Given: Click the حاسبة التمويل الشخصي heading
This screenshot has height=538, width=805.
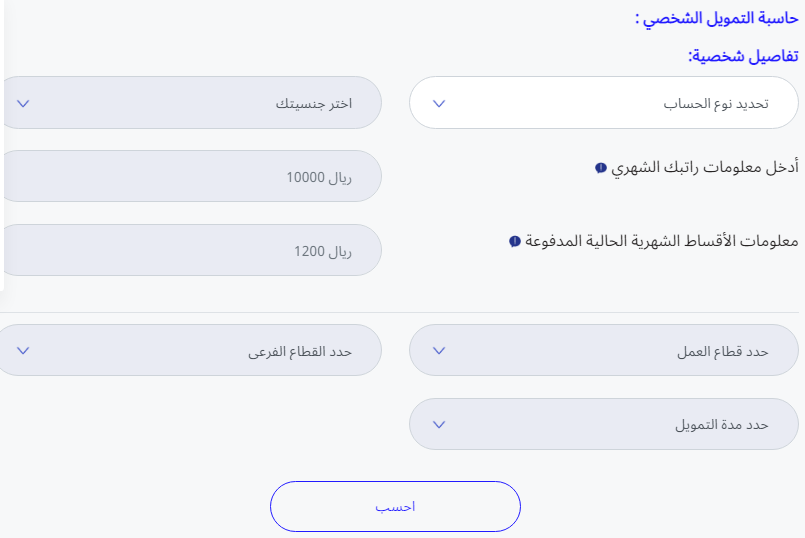Looking at the screenshot, I should coord(716,18).
